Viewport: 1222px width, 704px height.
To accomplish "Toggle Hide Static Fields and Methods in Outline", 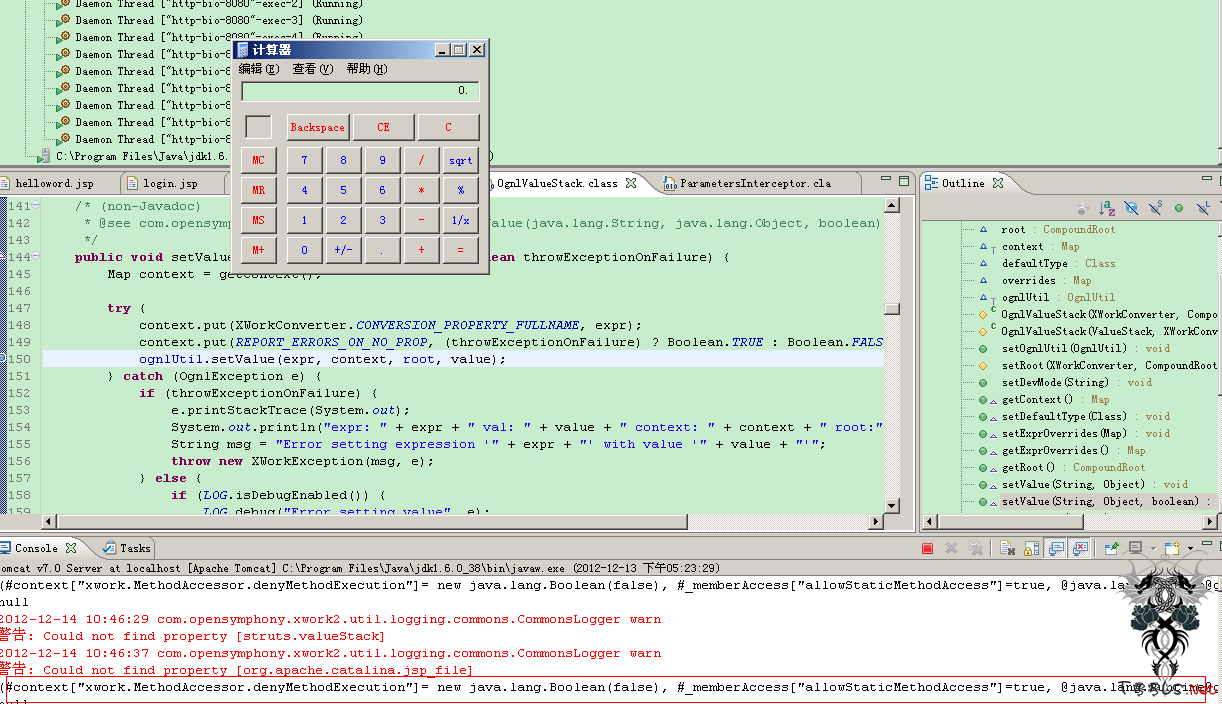I will tap(1156, 208).
